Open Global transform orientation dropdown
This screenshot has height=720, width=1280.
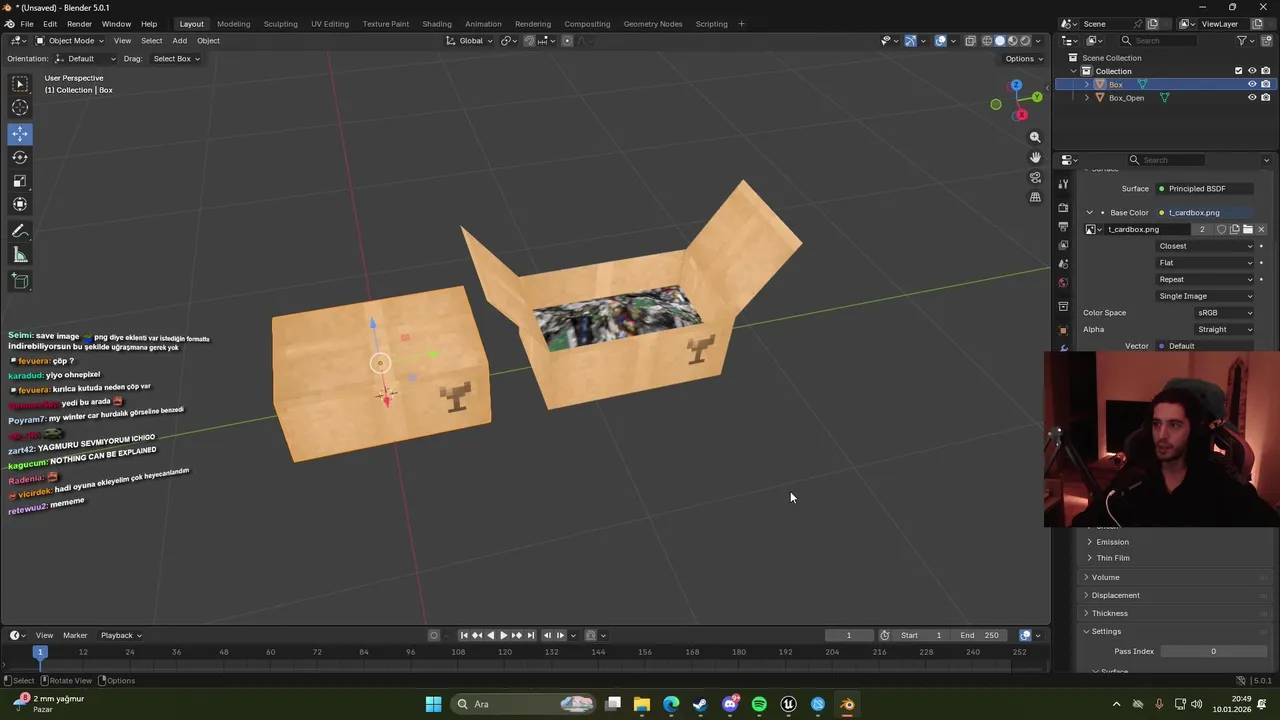point(469,41)
